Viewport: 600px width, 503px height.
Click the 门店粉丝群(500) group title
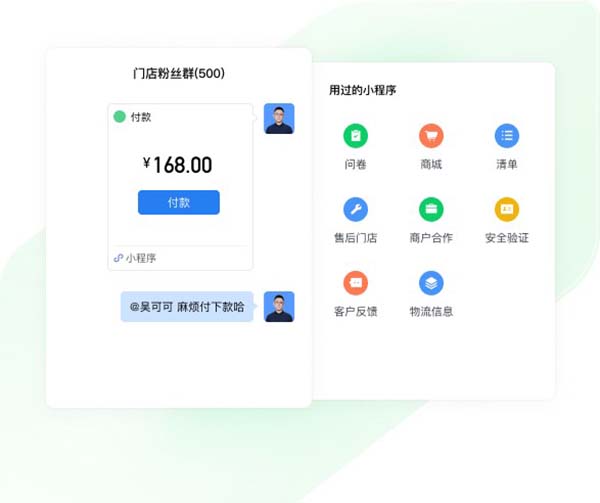click(x=179, y=73)
